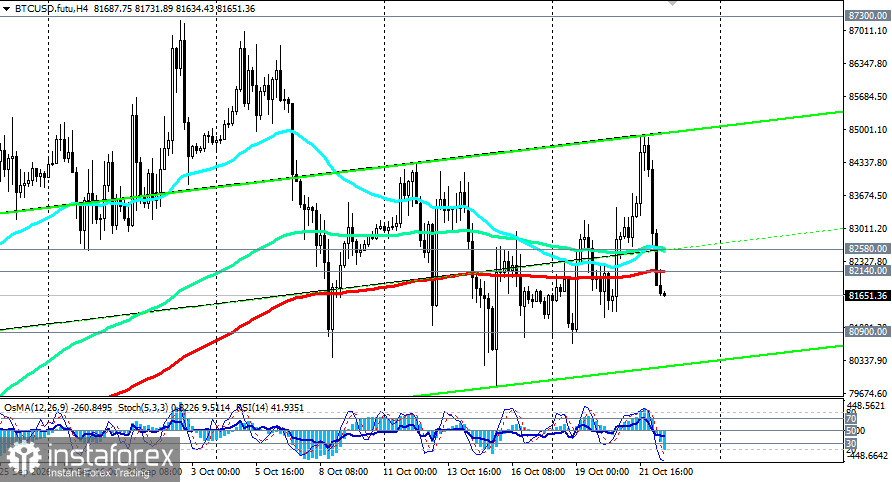The height and width of the screenshot is (482, 892).
Task: Click the BTCUSD.futu,H4 symbol title
Action: coord(51,9)
